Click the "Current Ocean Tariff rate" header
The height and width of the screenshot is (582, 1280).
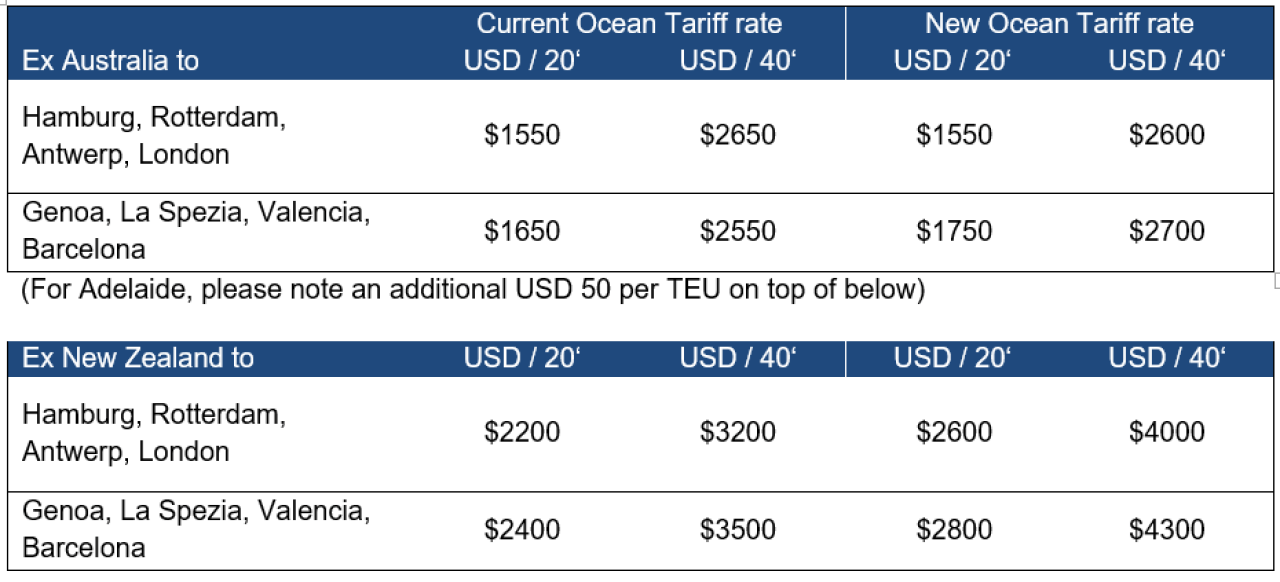[x=629, y=23]
